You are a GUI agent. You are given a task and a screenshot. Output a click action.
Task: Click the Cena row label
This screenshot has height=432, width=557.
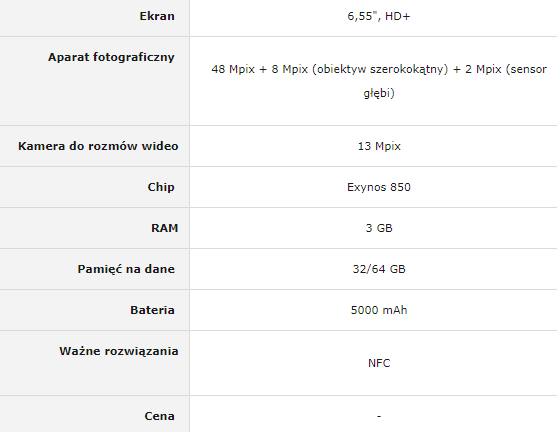[x=159, y=416]
